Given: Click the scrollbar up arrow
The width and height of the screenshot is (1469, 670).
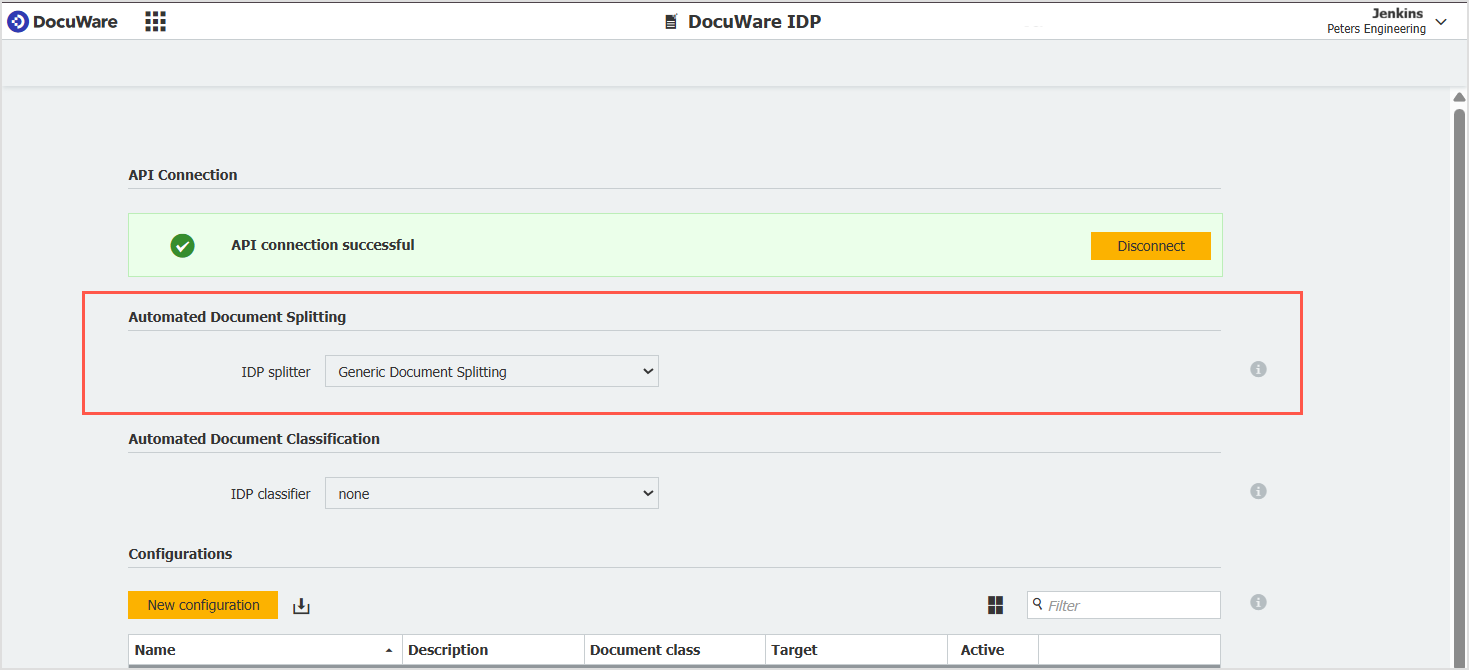Looking at the screenshot, I should 1459,97.
